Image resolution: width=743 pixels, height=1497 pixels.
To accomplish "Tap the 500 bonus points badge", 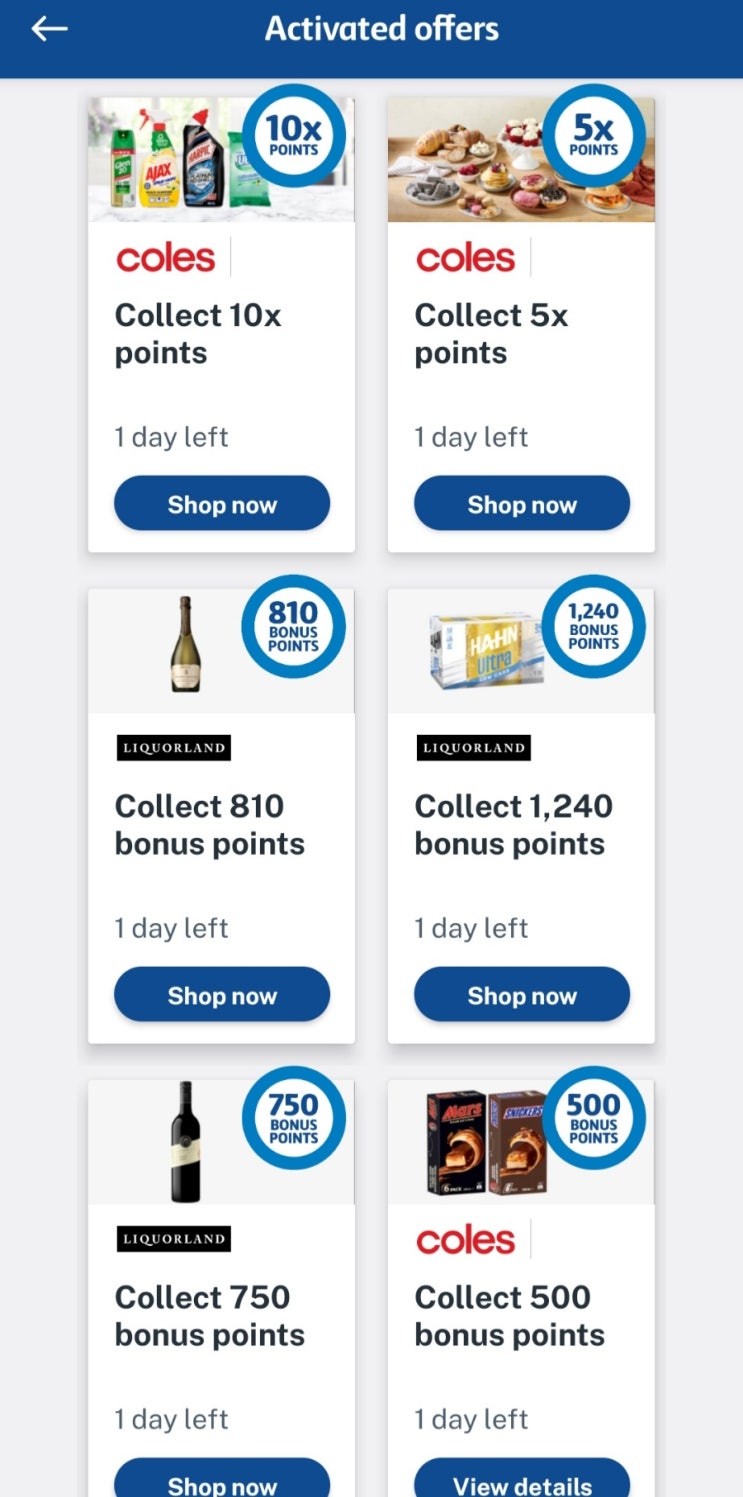I will pos(593,1118).
